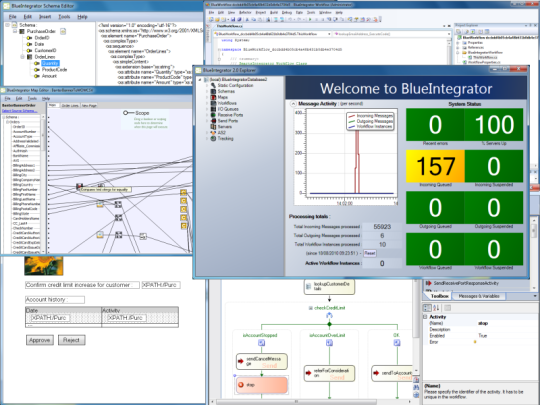This screenshot has height=405, width=540.
Task: Switch to the Messages & Variables tab
Action: (479, 296)
